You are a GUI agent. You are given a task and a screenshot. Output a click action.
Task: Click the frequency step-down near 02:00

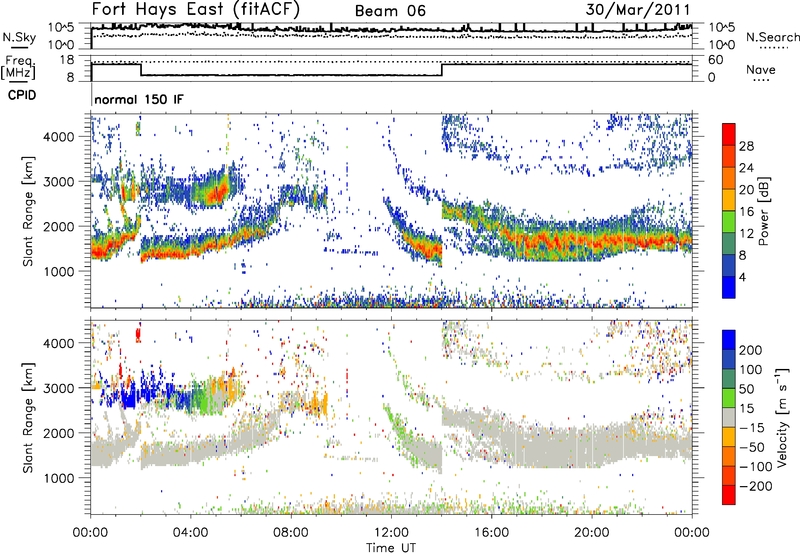click(141, 70)
